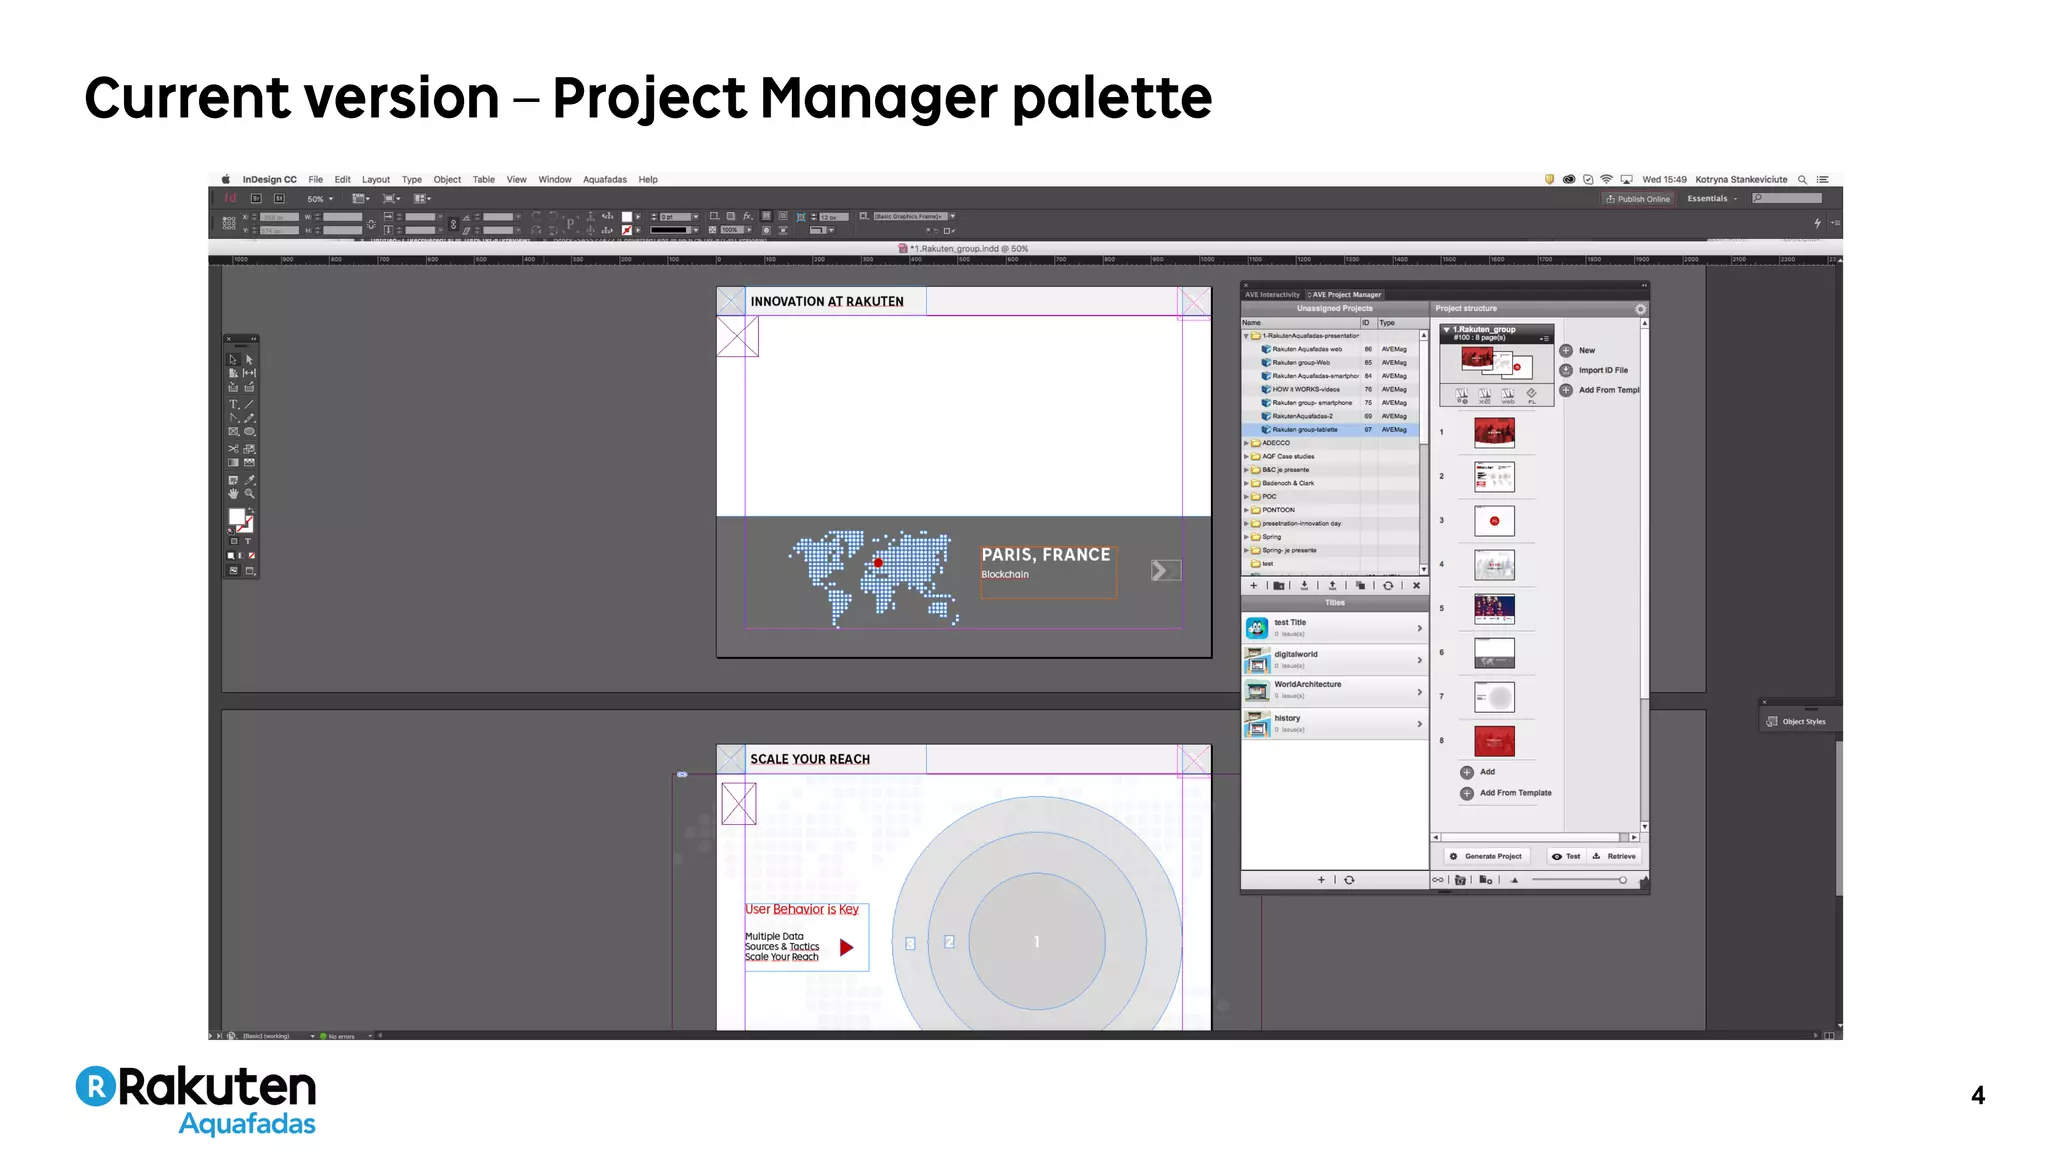The width and height of the screenshot is (2048, 1152).
Task: Select the Scissors tool
Action: pyautogui.click(x=233, y=449)
